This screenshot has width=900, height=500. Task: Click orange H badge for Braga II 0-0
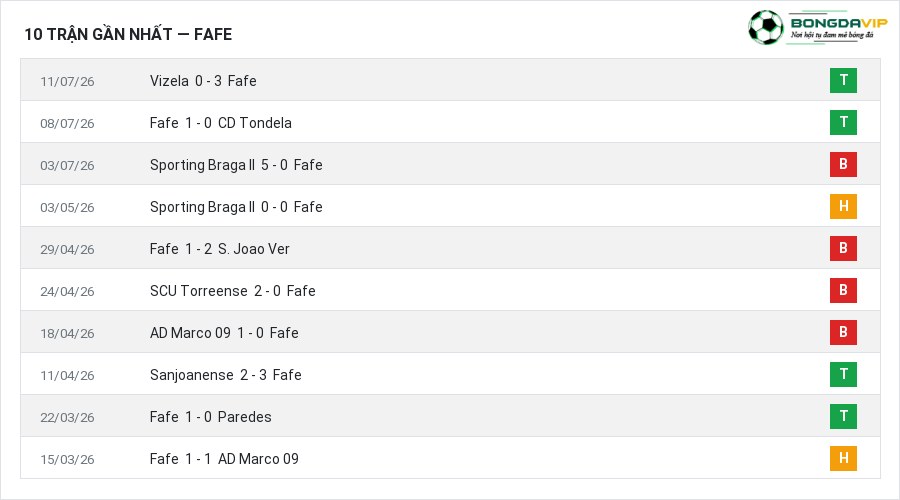[x=843, y=206]
